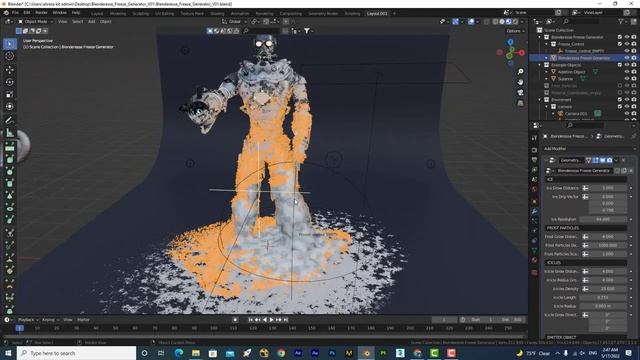
Task: Open Google Chrome from the taskbar
Action: [281, 353]
